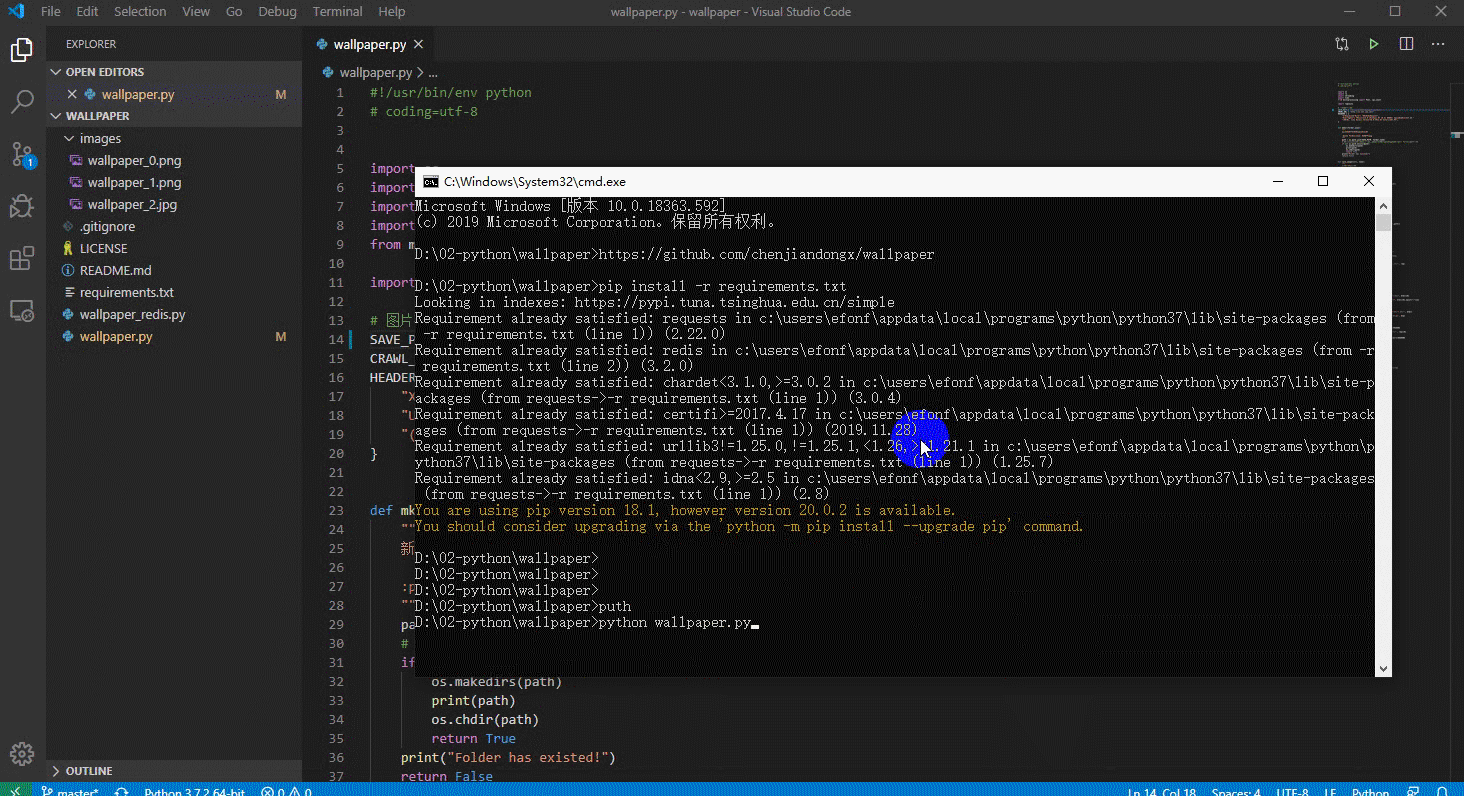
Task: Open the Explorer view in the activity bar
Action: pyautogui.click(x=22, y=50)
